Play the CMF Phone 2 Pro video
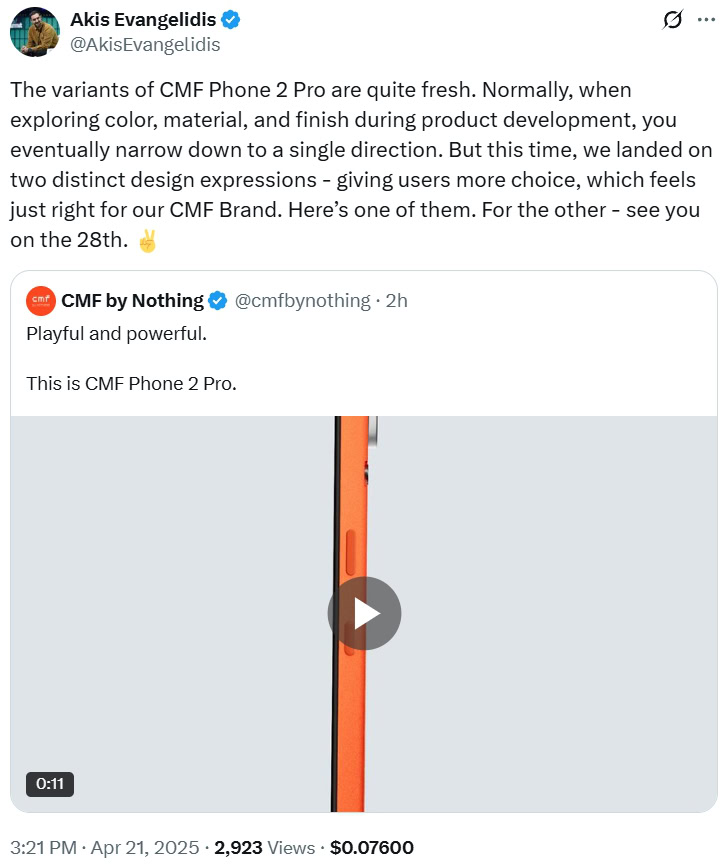This screenshot has height=864, width=727. click(364, 614)
